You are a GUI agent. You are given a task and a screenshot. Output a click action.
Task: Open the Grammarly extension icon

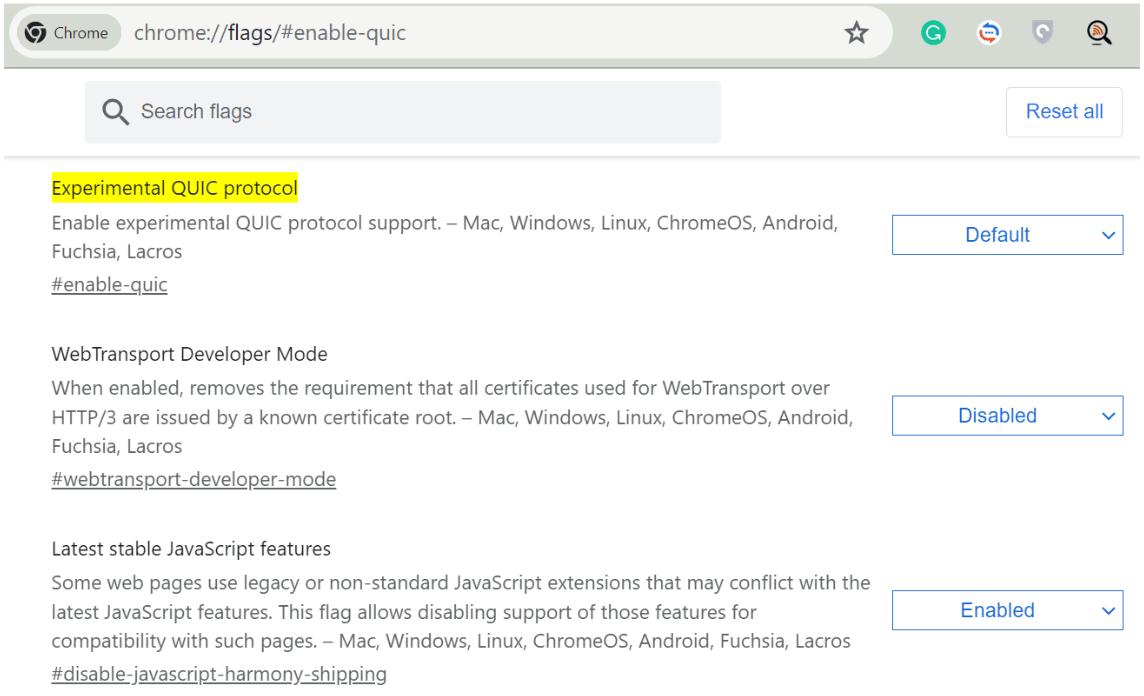click(933, 32)
